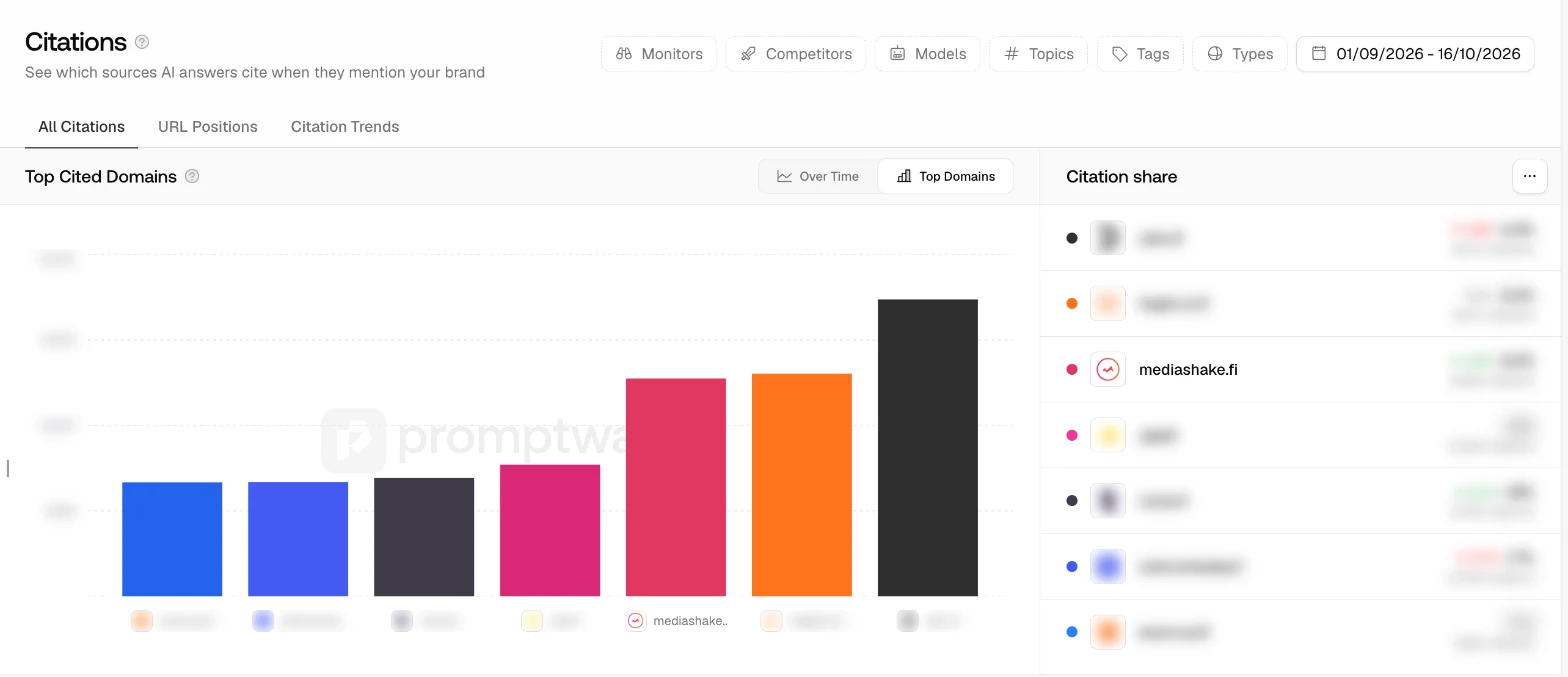Click the orange bar in the chart
The image size is (1568, 677).
[802, 485]
